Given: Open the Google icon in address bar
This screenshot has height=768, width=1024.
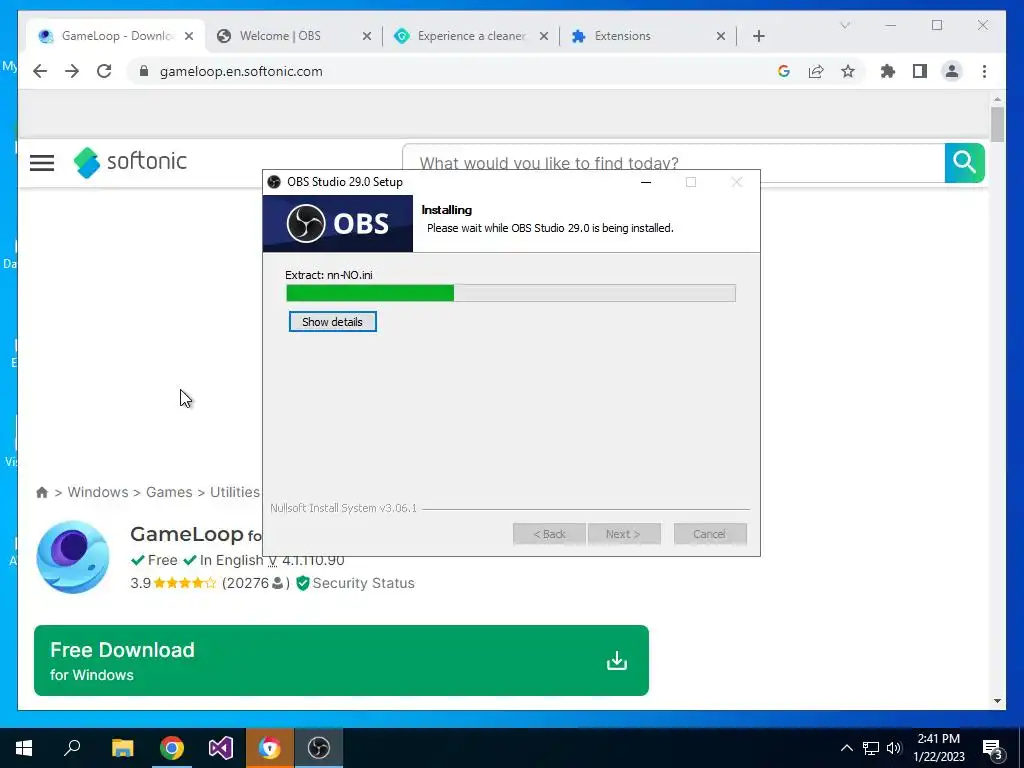Looking at the screenshot, I should click(x=784, y=71).
